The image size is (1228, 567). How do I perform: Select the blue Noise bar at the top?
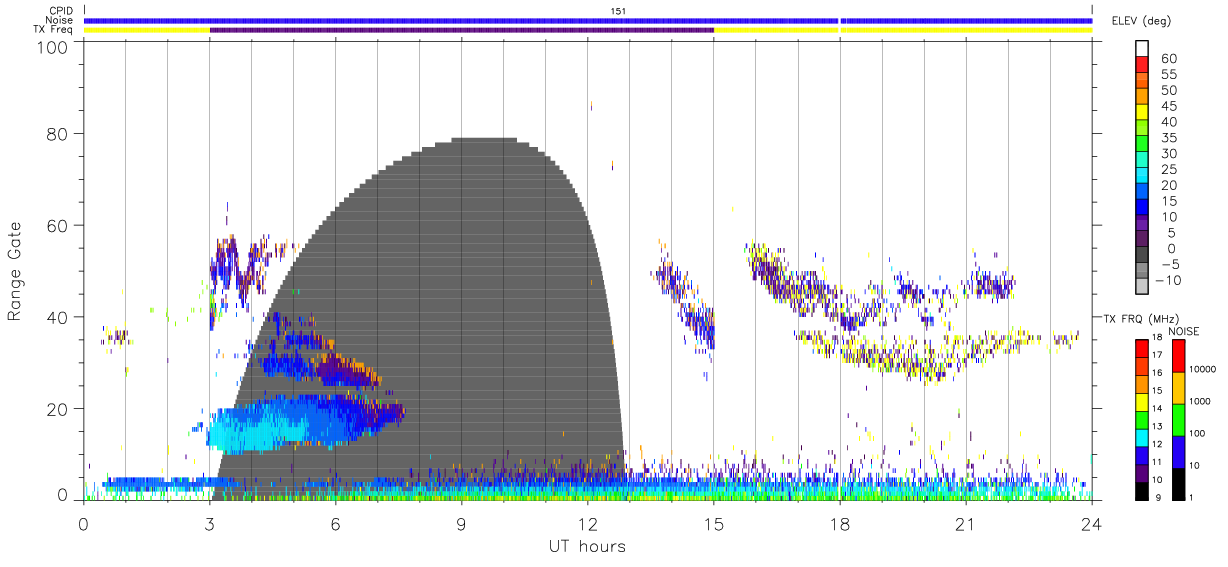[588, 20]
